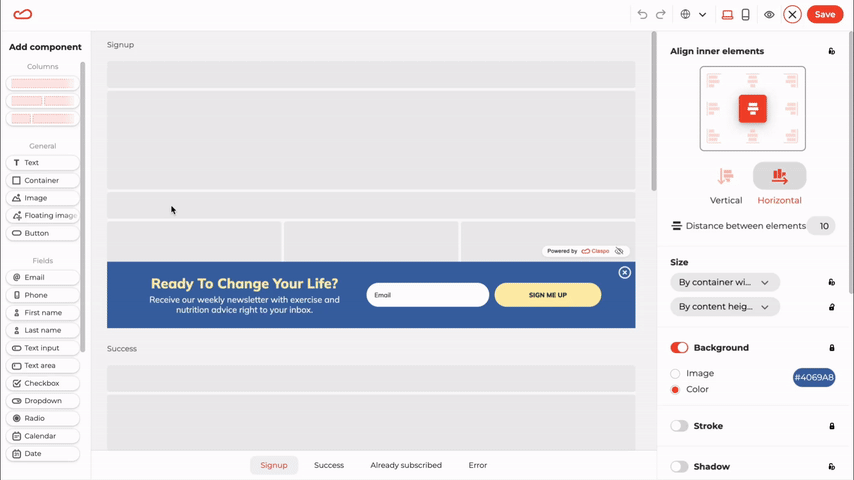This screenshot has width=854, height=480.
Task: Click the SIGN ME UP button
Action: [x=548, y=295]
